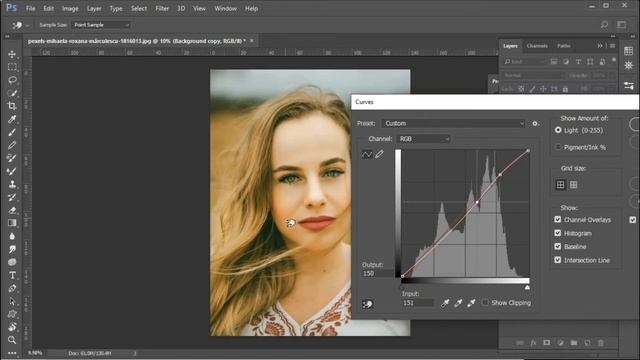
Task: Choose the curve point editing mode icon
Action: coord(367,154)
